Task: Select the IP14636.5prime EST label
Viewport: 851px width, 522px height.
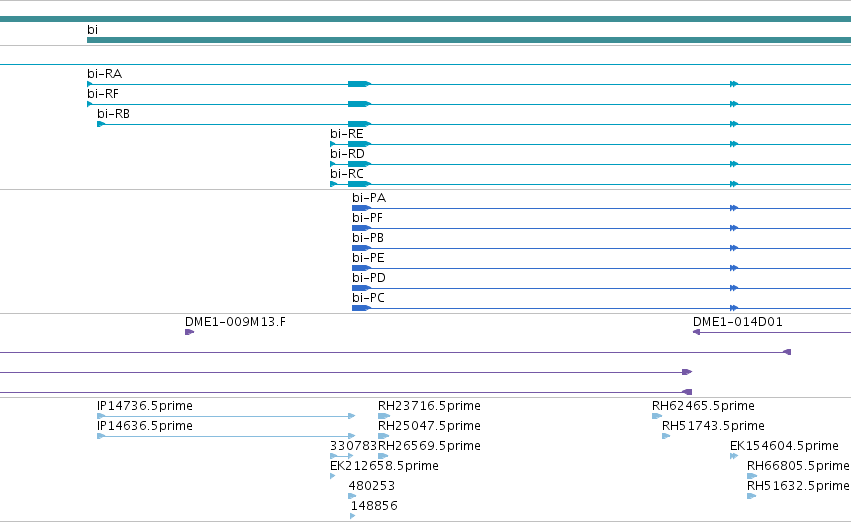Action: pyautogui.click(x=144, y=426)
